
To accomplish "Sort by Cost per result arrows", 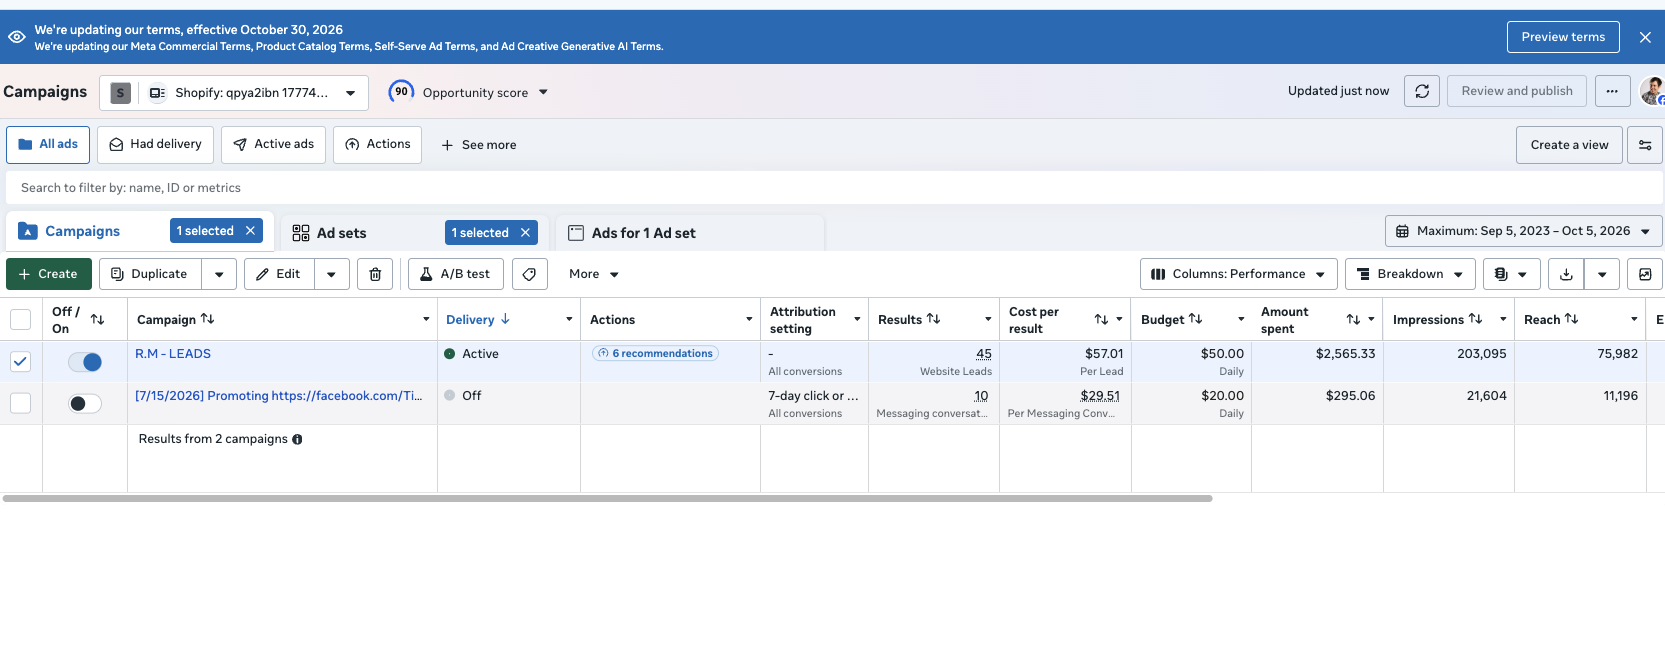I will click(1101, 319).
